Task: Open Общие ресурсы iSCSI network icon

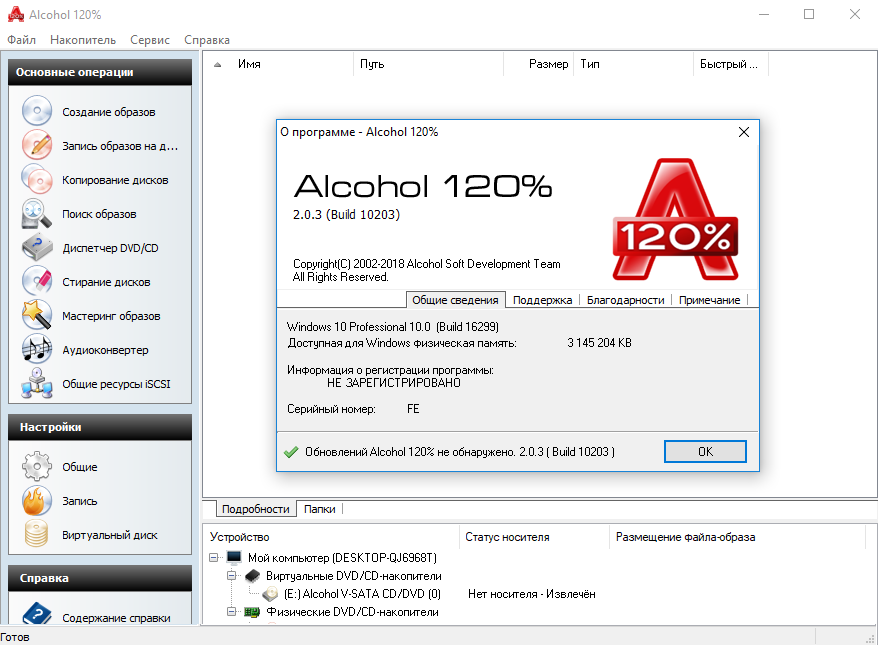Action: [37, 384]
